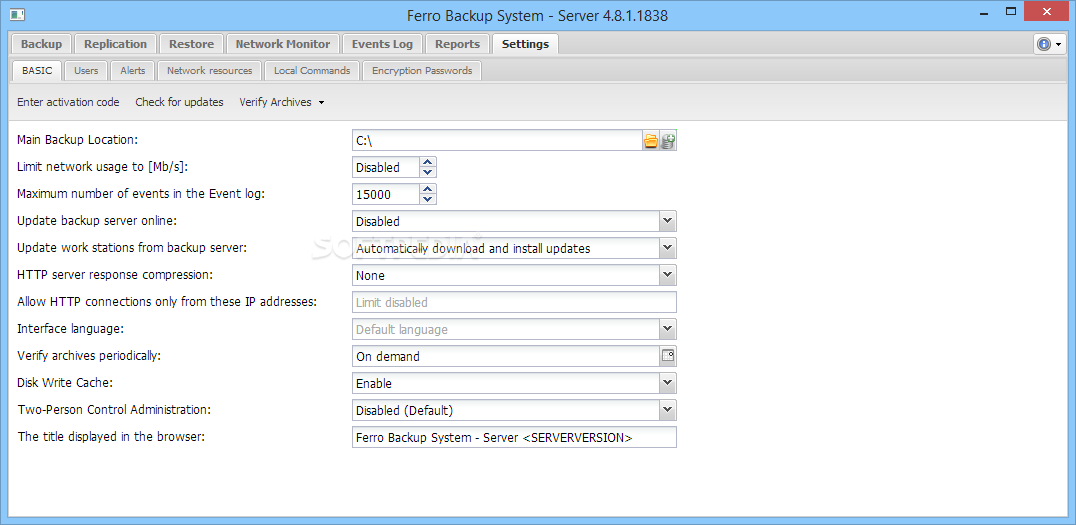Click the Event log maximum events field

point(386,194)
